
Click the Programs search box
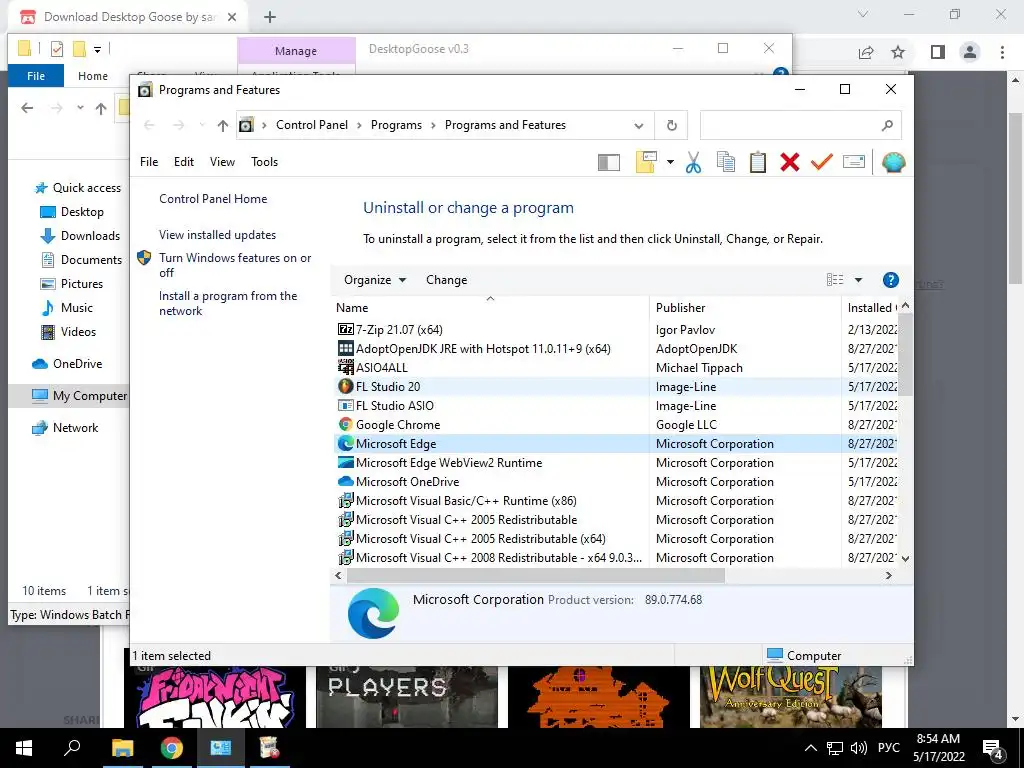coord(801,125)
